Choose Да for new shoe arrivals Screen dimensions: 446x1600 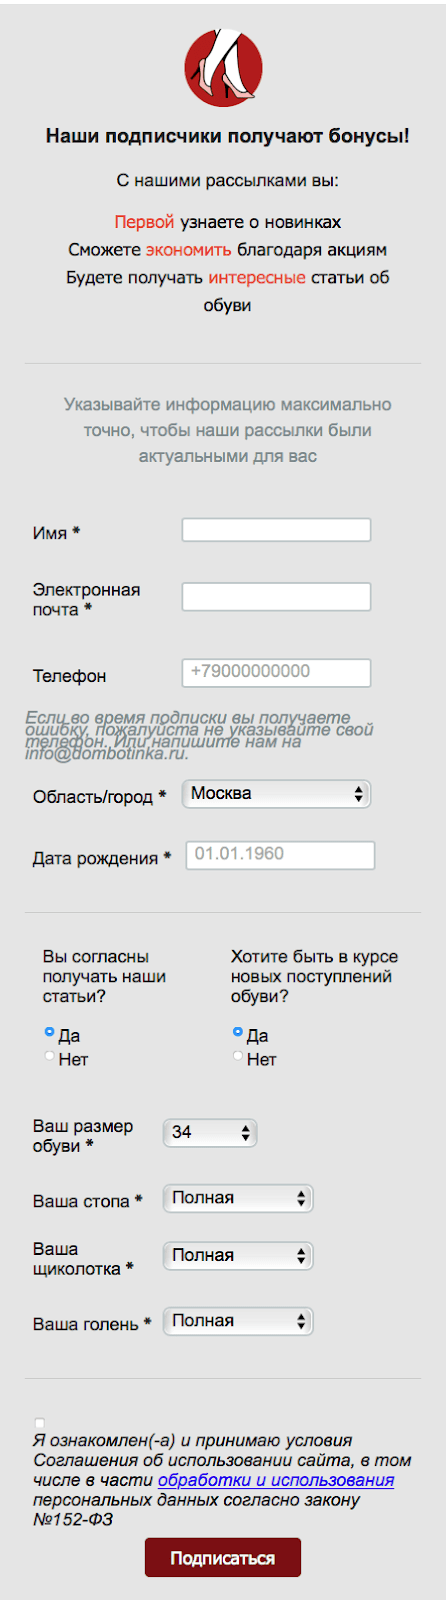click(x=237, y=1032)
